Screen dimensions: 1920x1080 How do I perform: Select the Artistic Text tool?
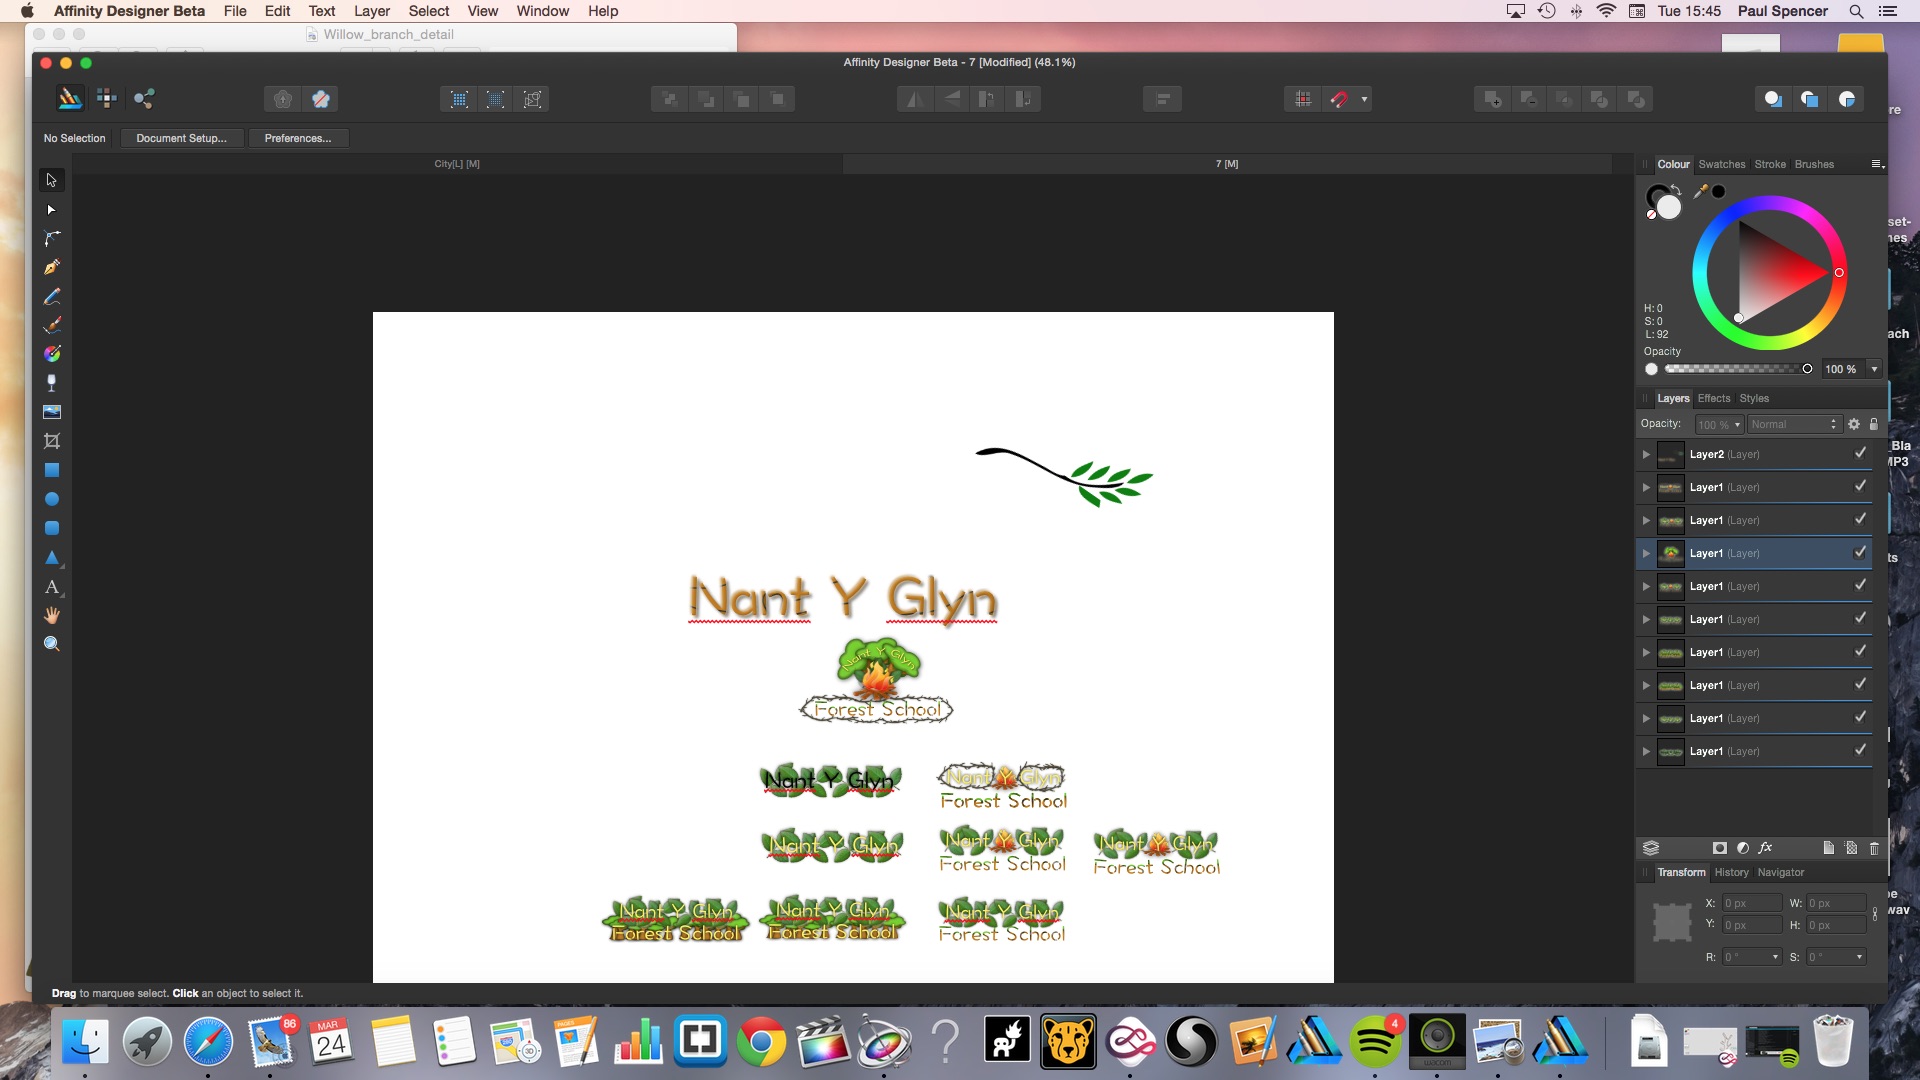pyautogui.click(x=52, y=587)
